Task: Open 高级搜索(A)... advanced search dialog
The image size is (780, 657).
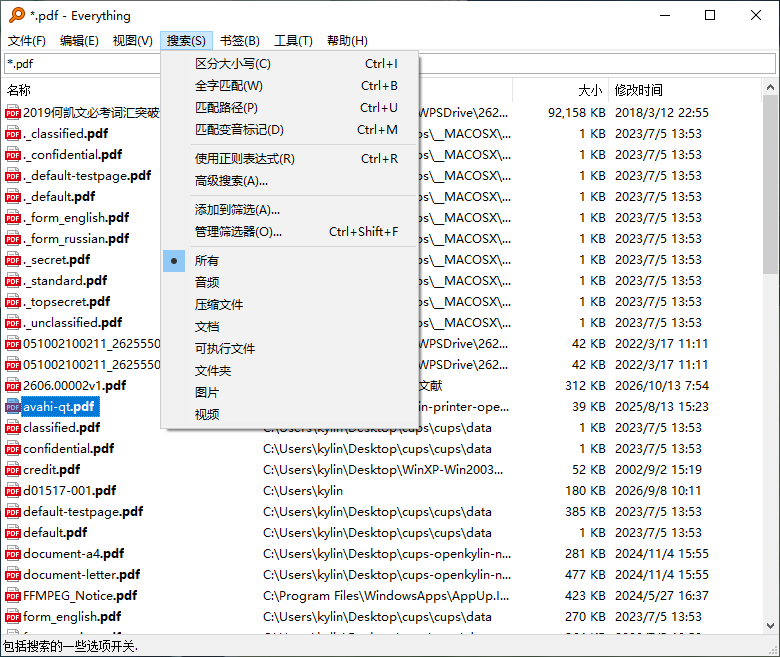Action: (x=290, y=181)
